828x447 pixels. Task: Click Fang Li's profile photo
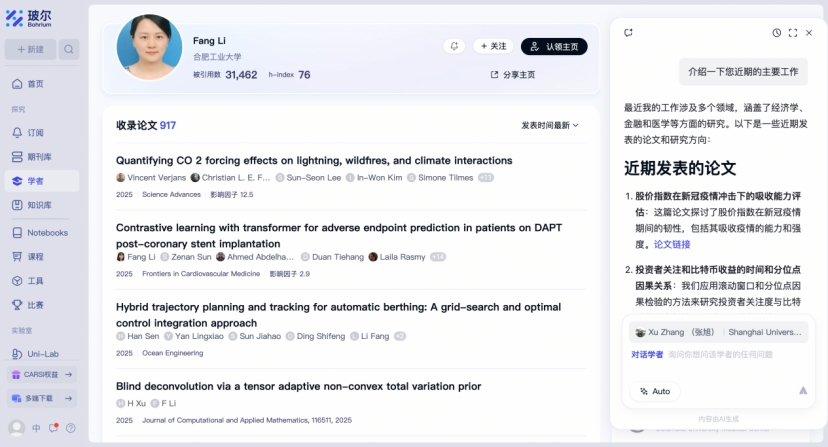point(149,47)
